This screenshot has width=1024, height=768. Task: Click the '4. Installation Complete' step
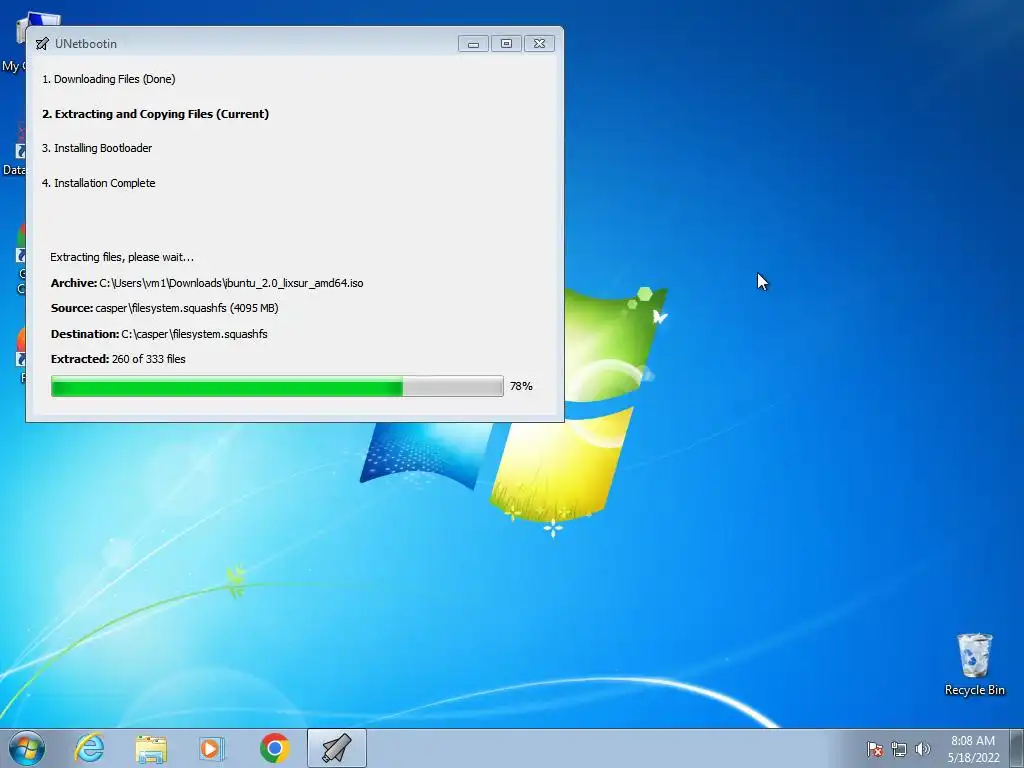[99, 183]
